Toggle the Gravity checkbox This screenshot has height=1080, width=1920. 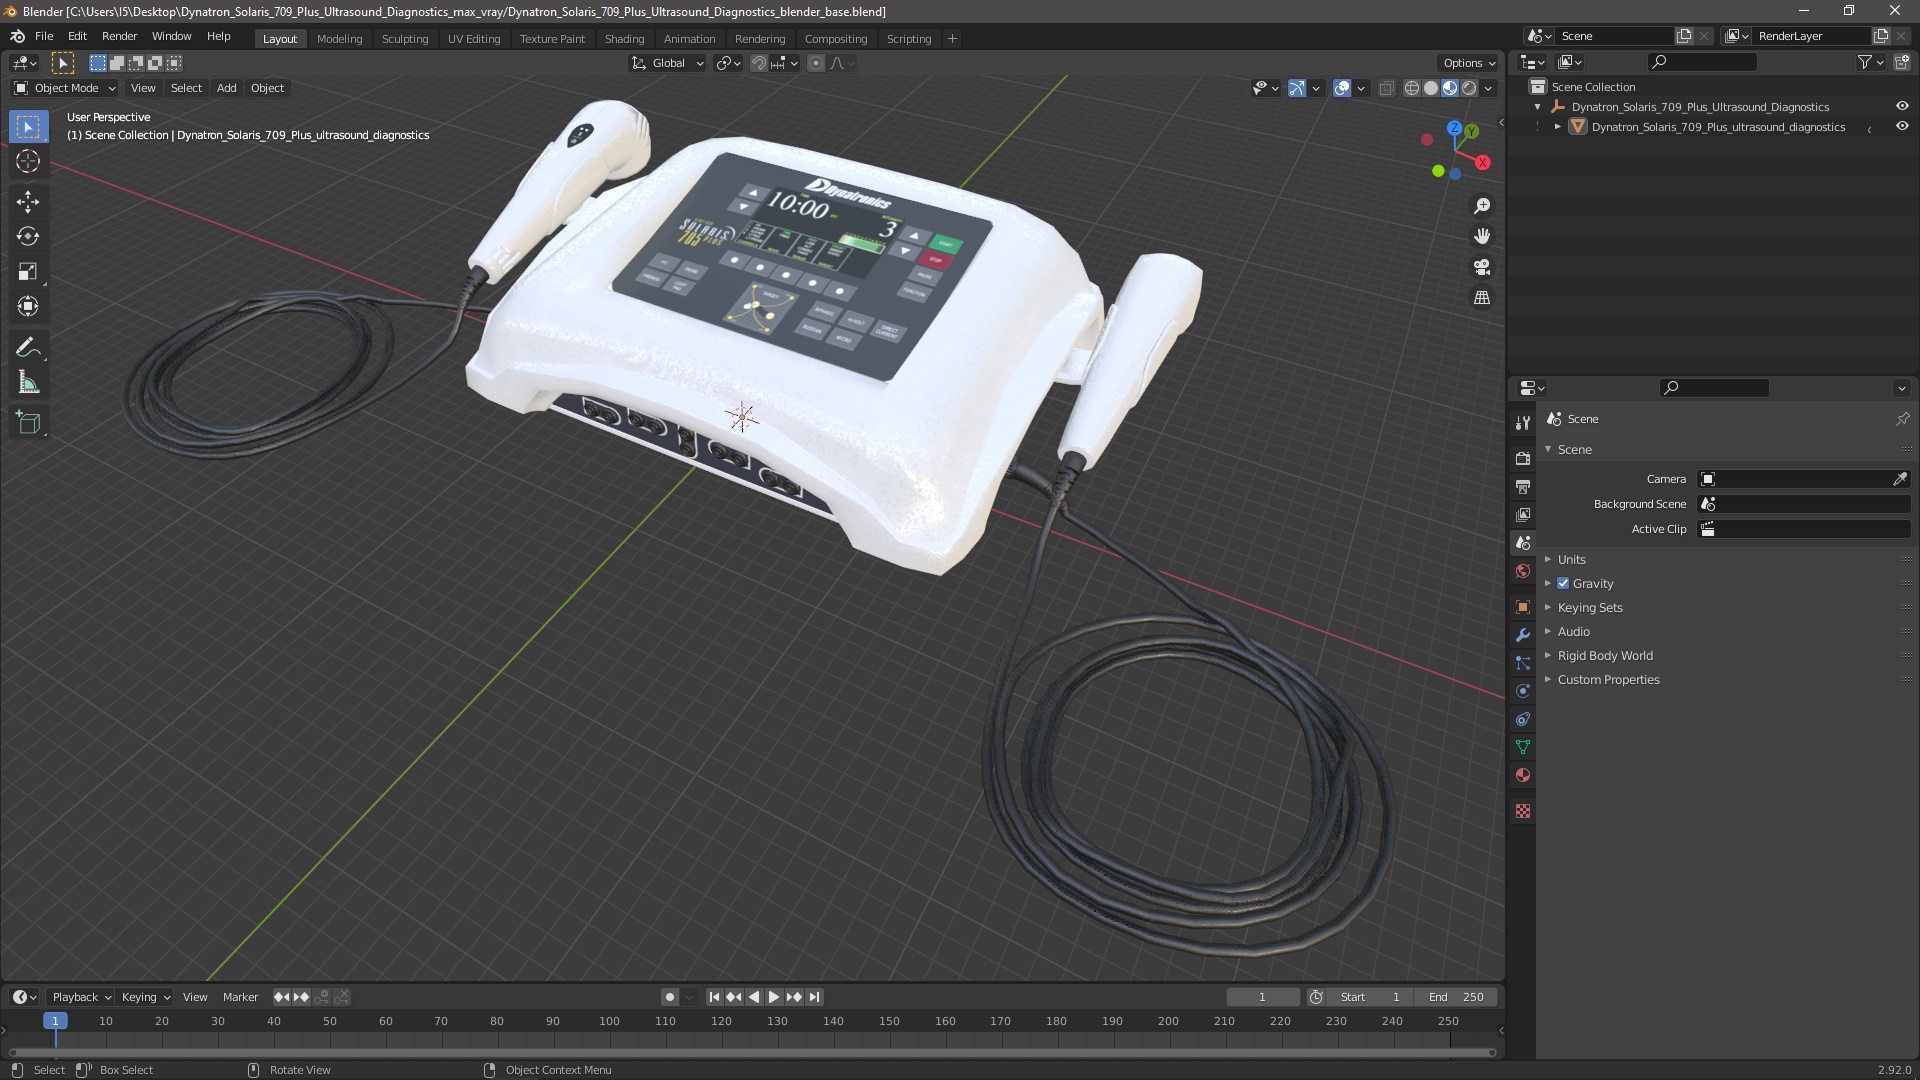click(x=1563, y=584)
